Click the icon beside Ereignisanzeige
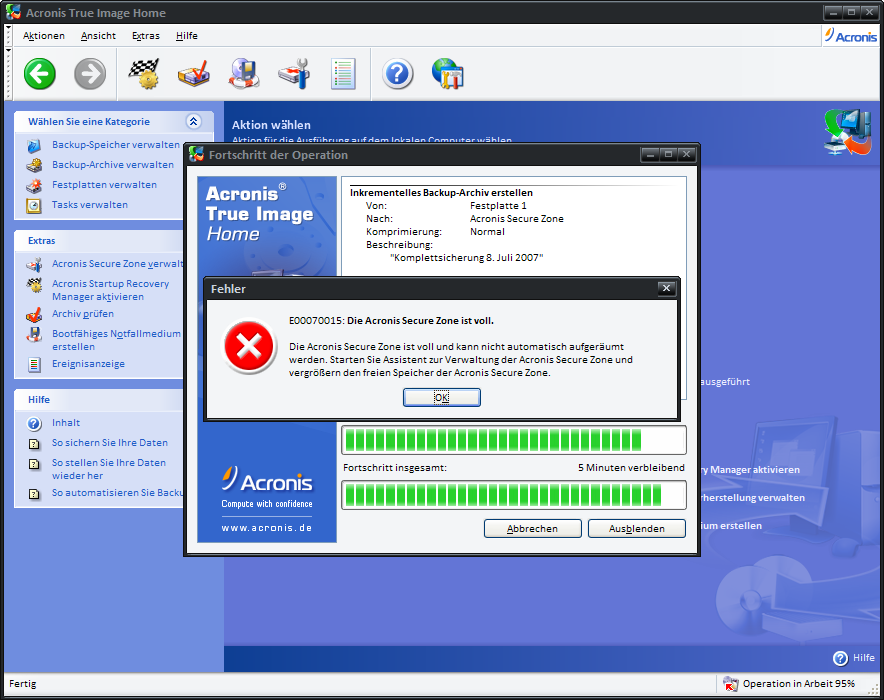 click(34, 365)
